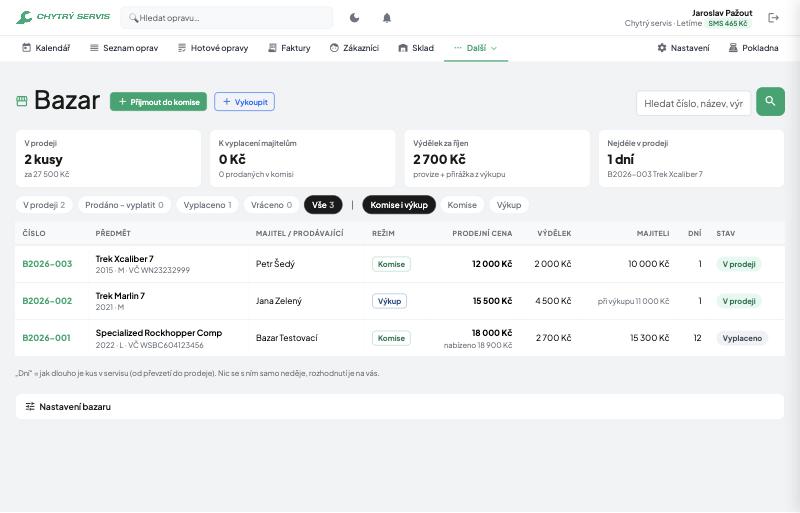This screenshot has height=513, width=800.
Task: Select the Vše 3 filter
Action: coord(323,205)
